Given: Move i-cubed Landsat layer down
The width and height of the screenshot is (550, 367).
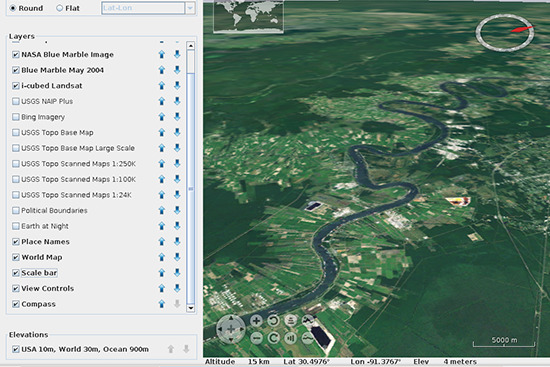Looking at the screenshot, I should point(177,86).
